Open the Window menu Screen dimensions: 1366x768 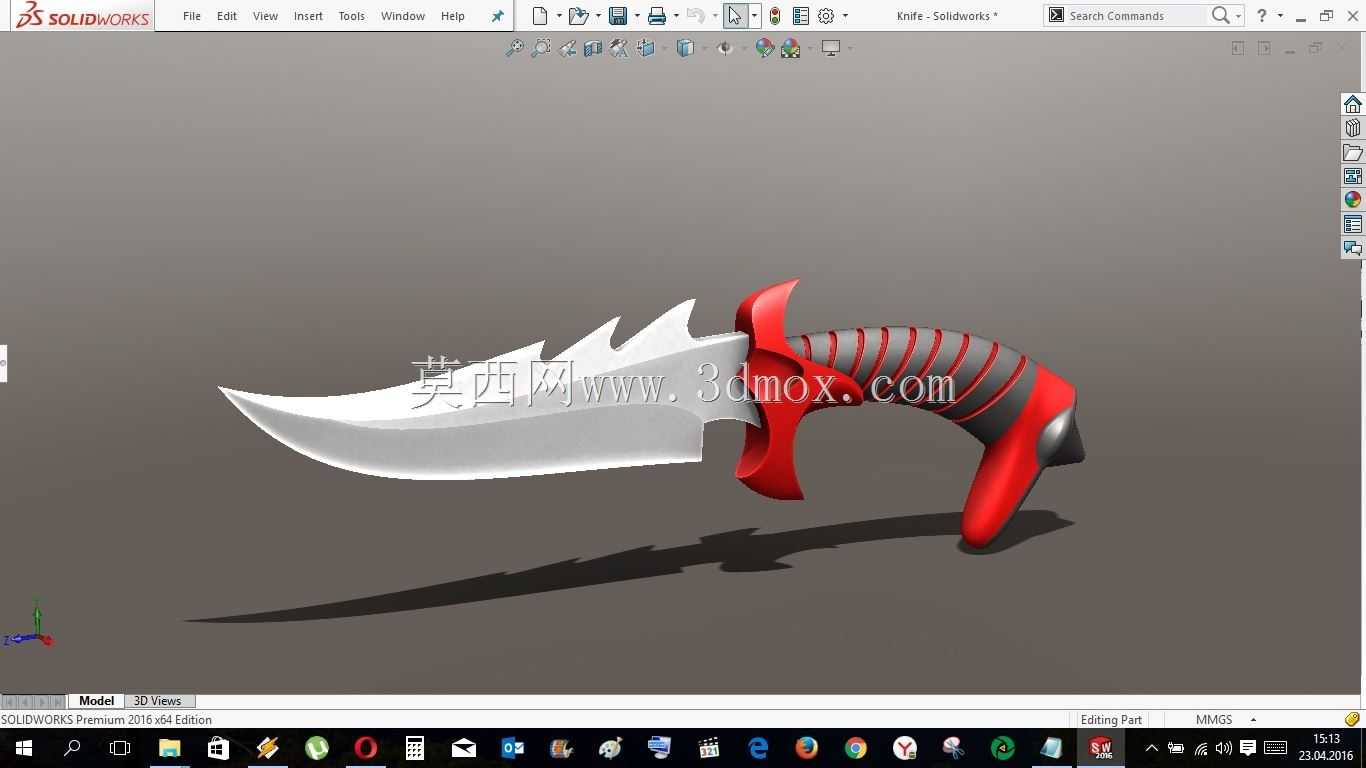[x=403, y=16]
